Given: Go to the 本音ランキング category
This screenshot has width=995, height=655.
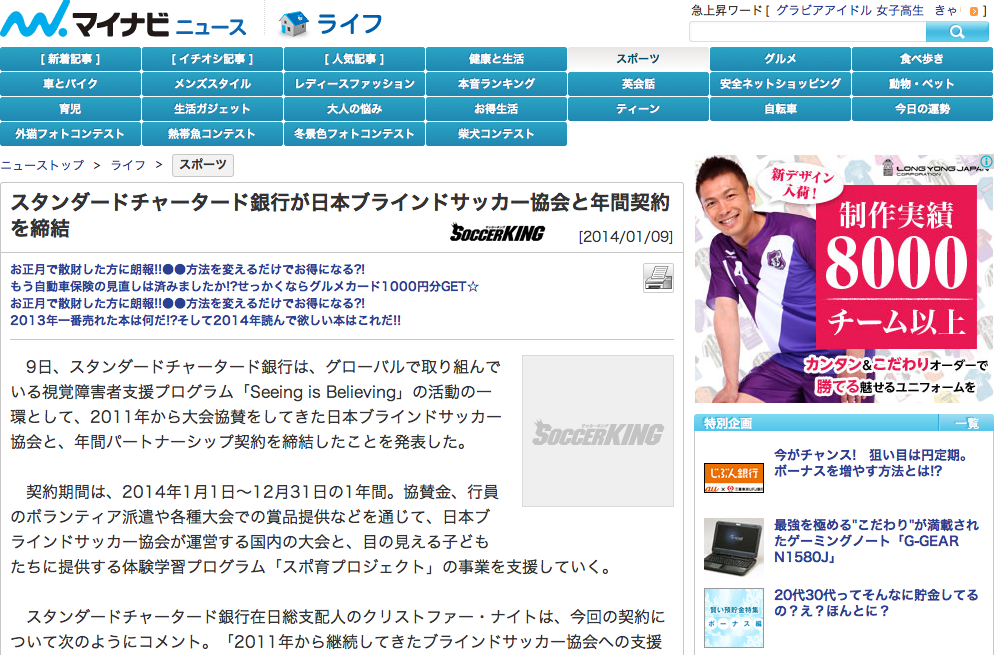Looking at the screenshot, I should point(496,84).
